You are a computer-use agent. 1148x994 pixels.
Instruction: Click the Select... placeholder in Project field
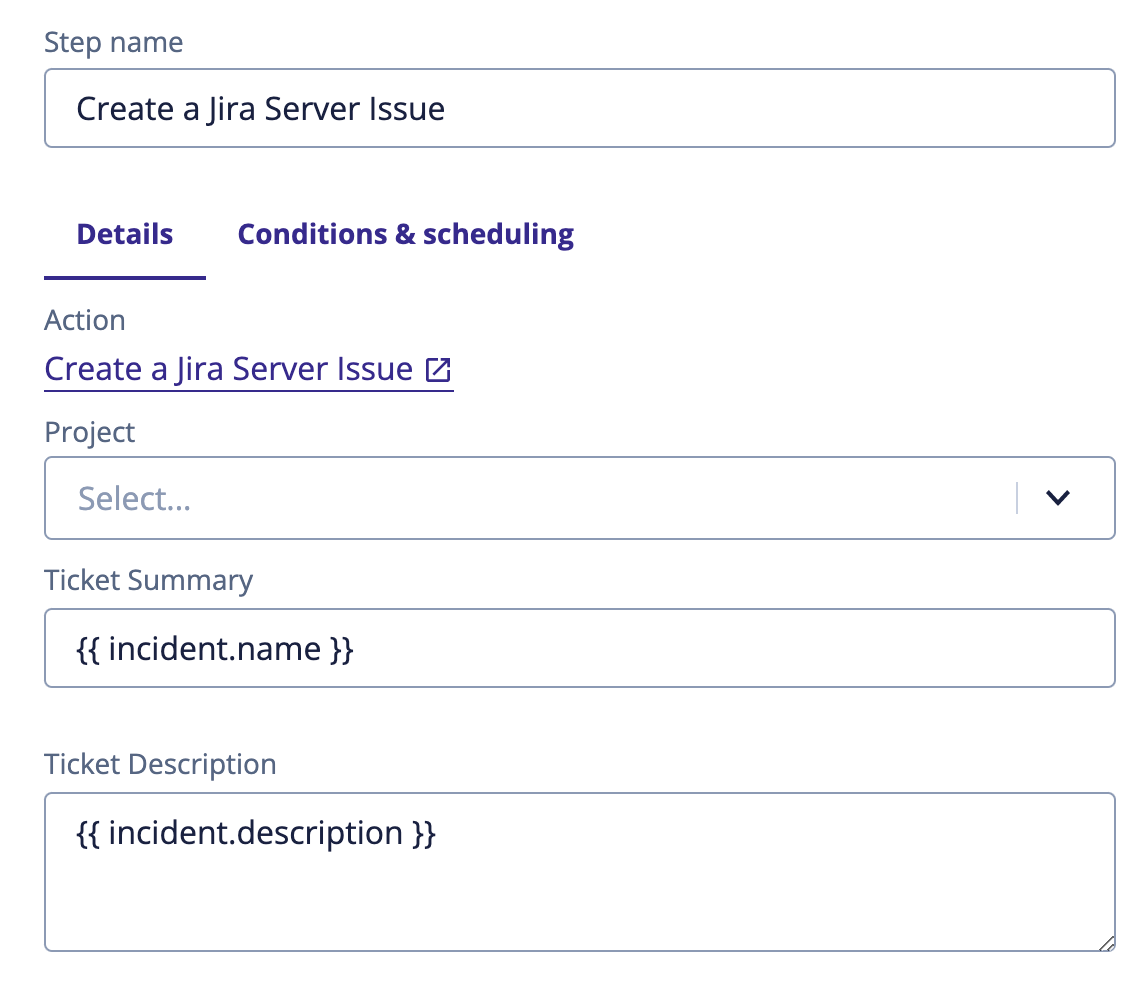135,497
